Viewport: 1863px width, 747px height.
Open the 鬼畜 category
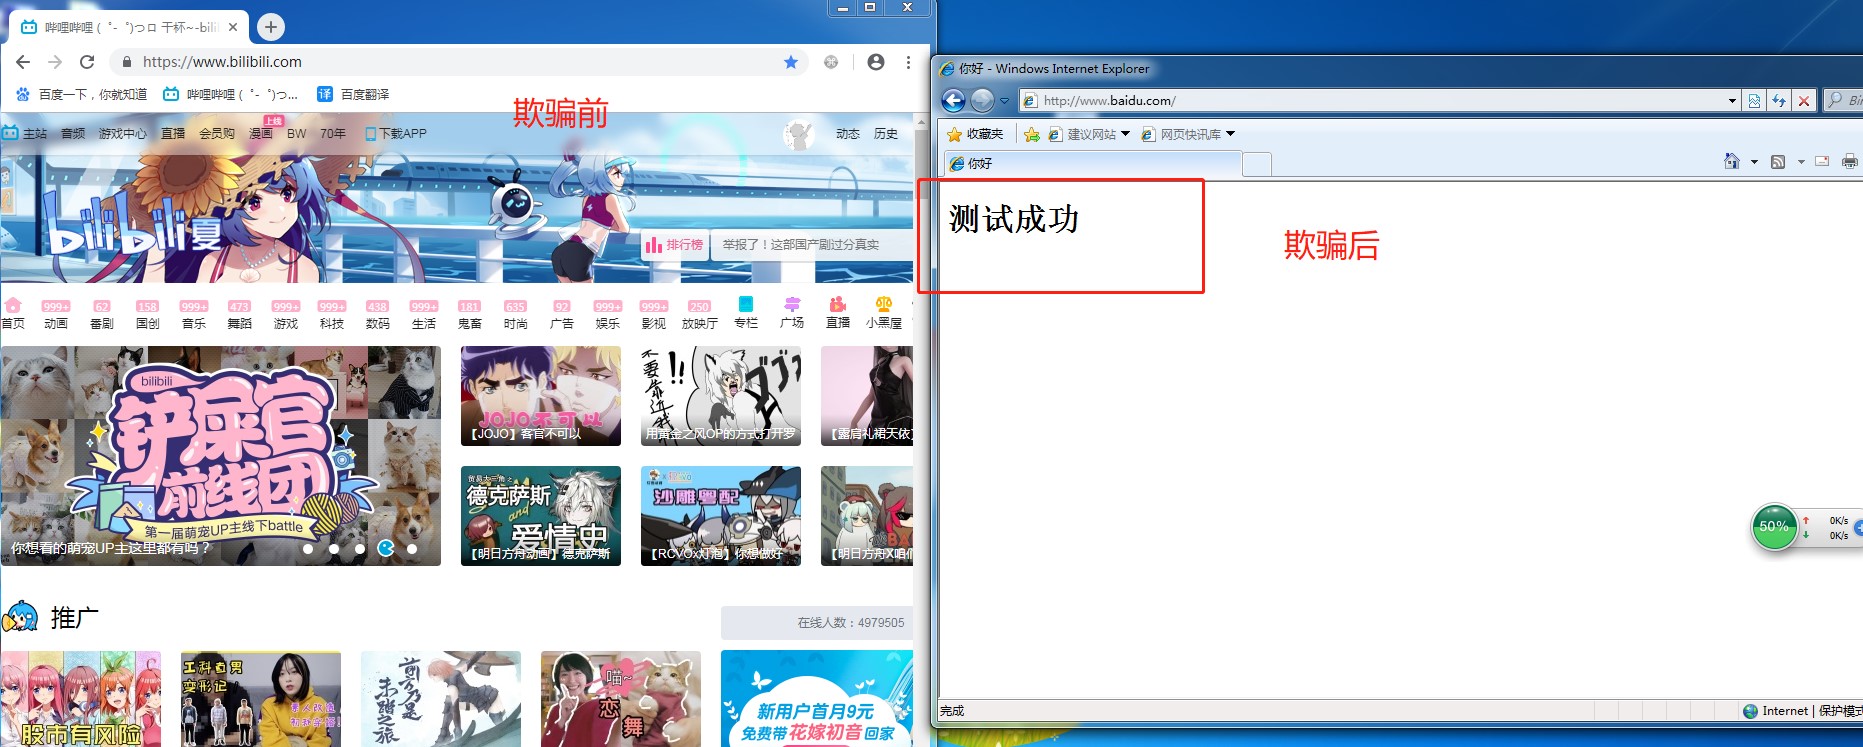click(470, 315)
